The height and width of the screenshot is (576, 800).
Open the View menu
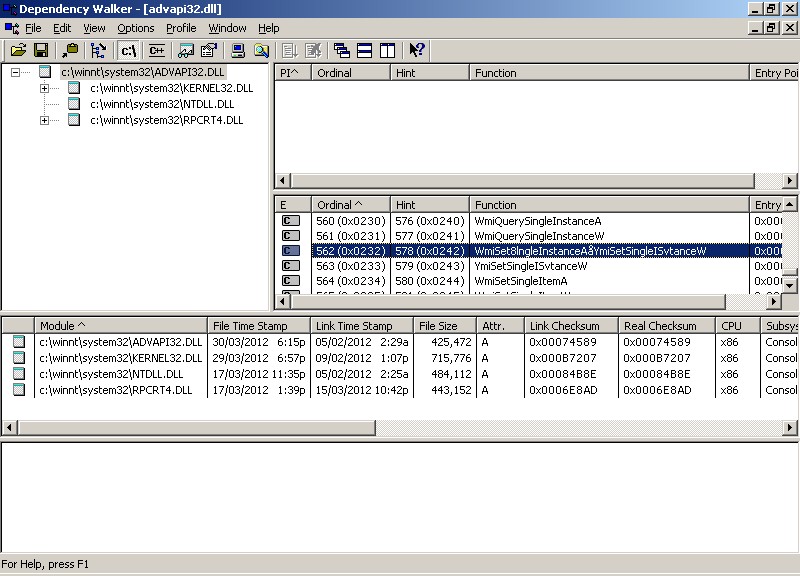click(x=94, y=28)
